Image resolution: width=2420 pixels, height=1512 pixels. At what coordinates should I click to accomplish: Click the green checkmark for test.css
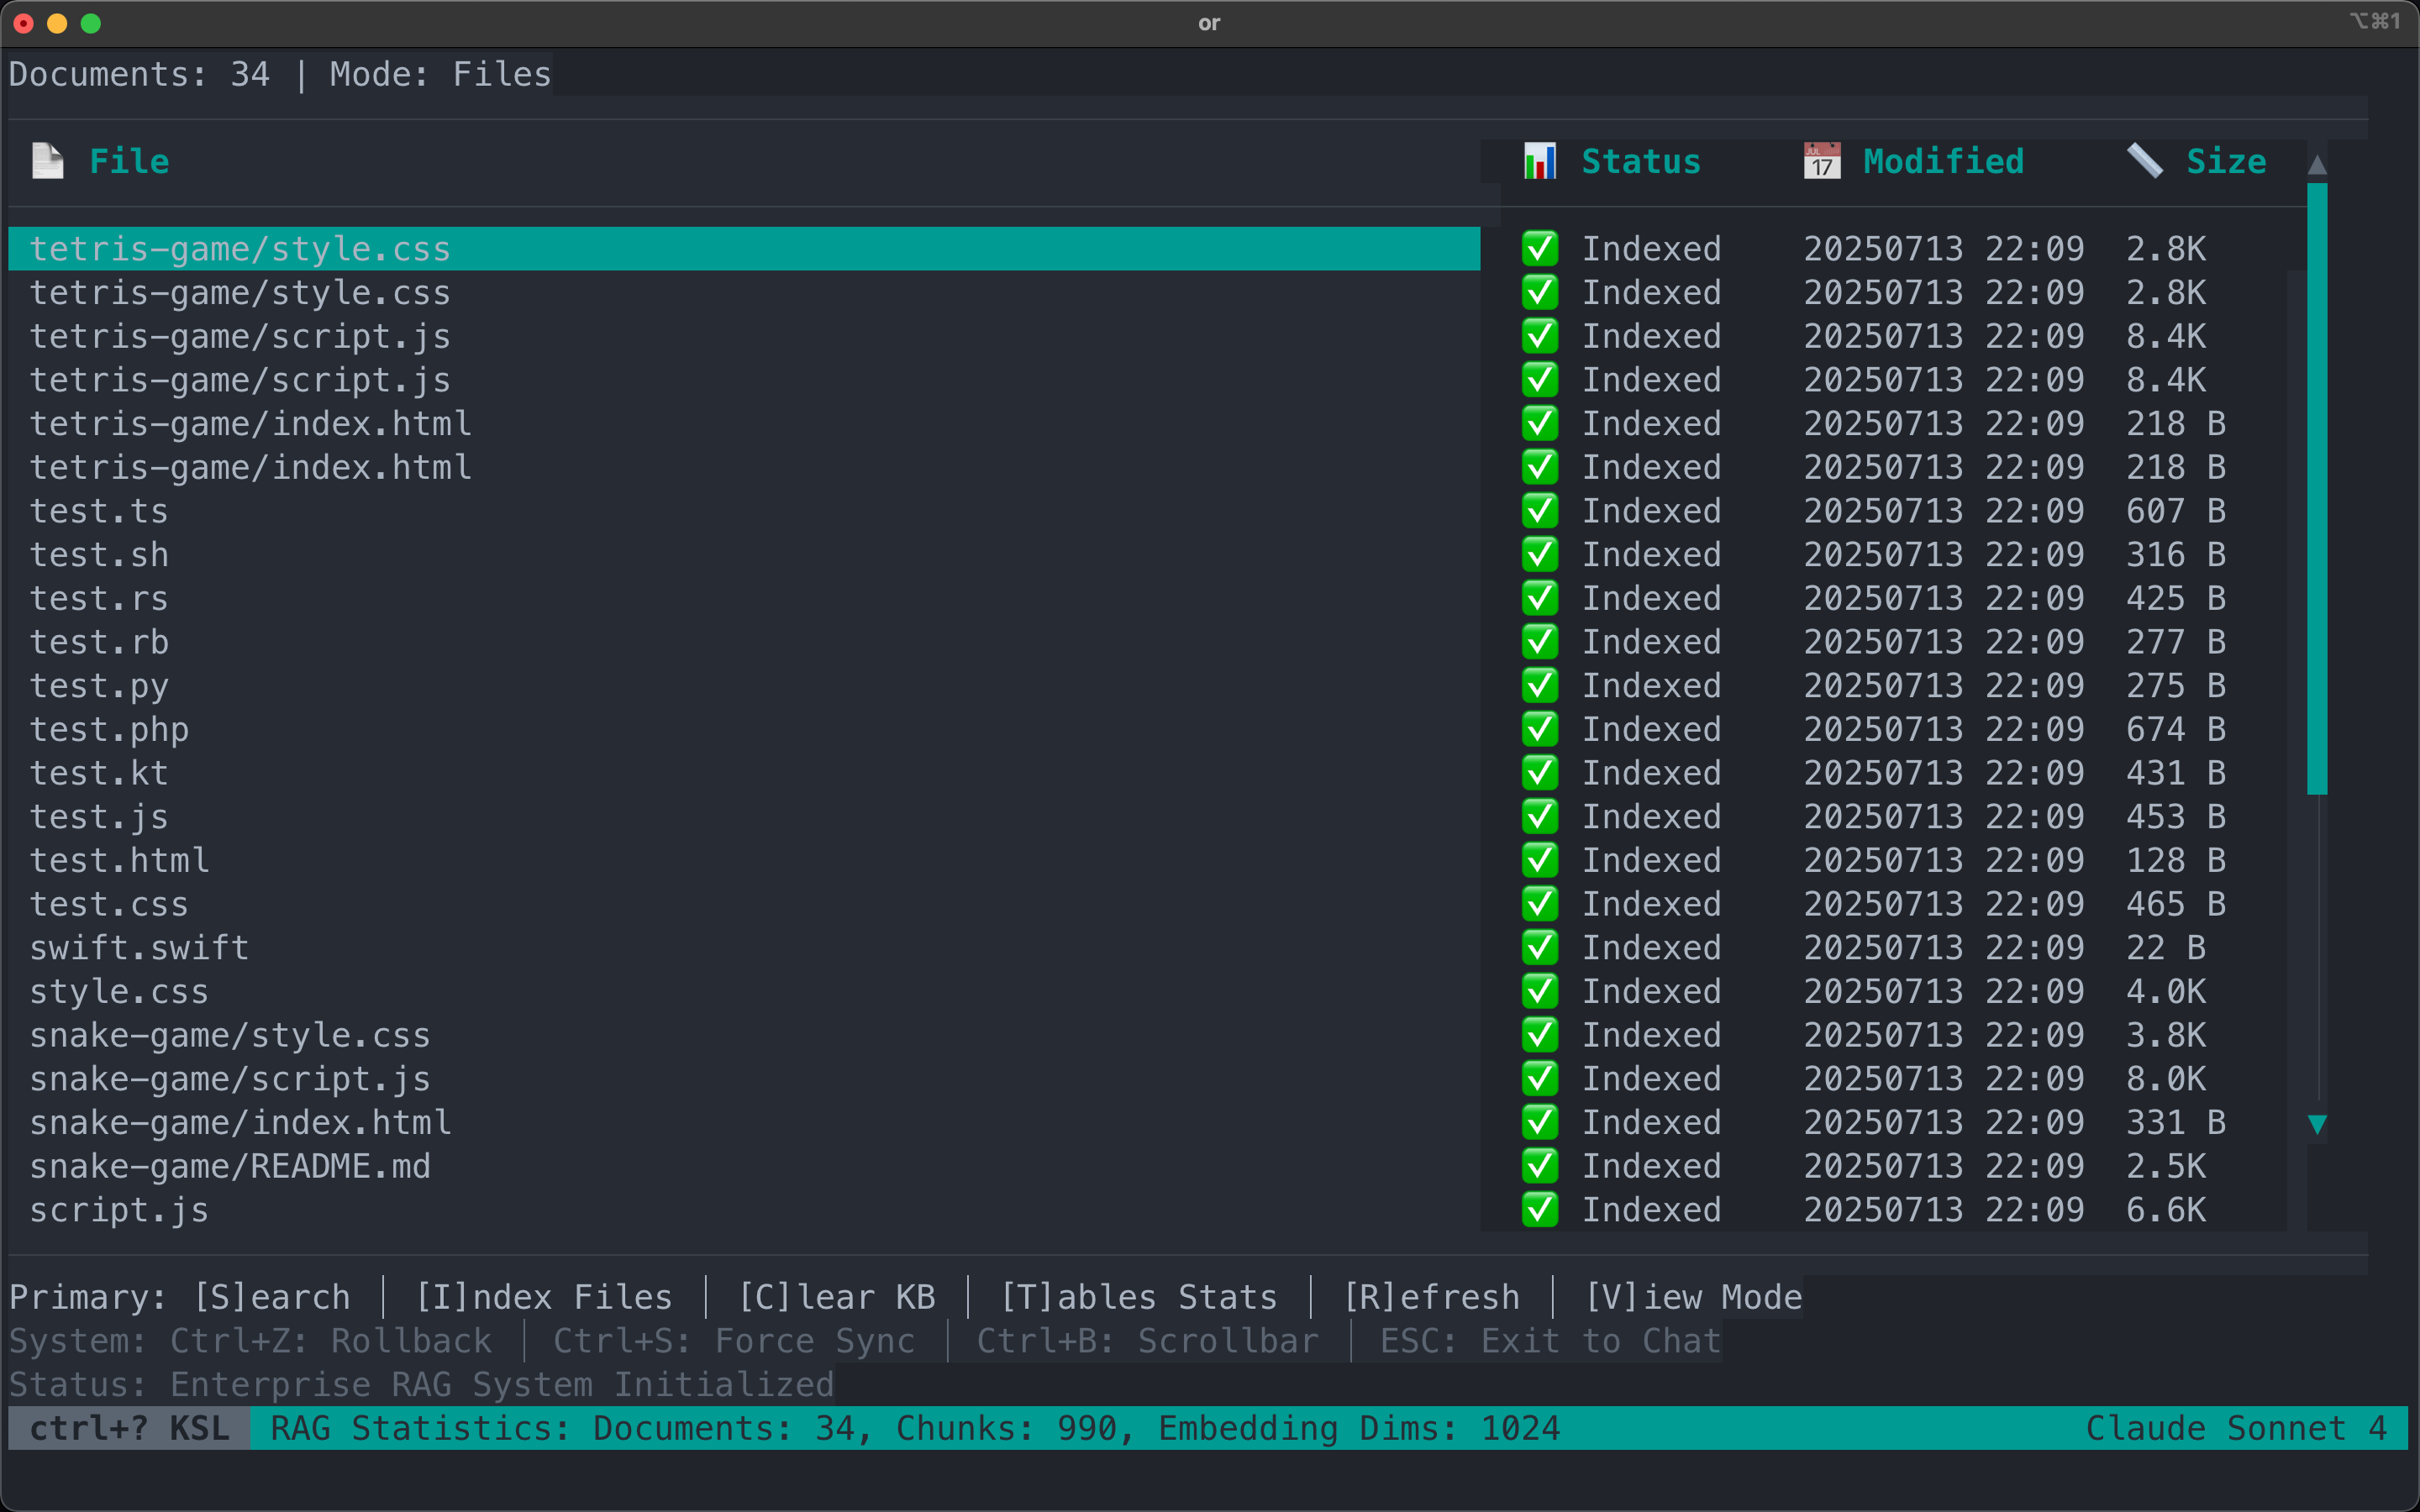(x=1540, y=904)
